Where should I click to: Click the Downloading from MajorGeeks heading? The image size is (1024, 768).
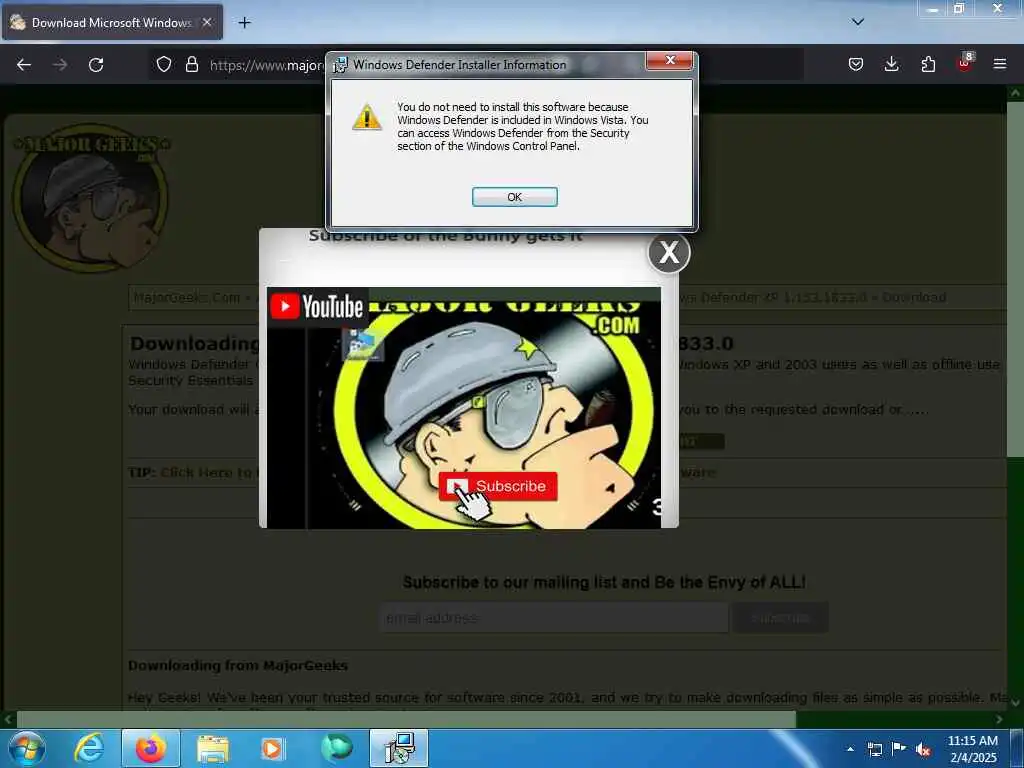pos(238,665)
